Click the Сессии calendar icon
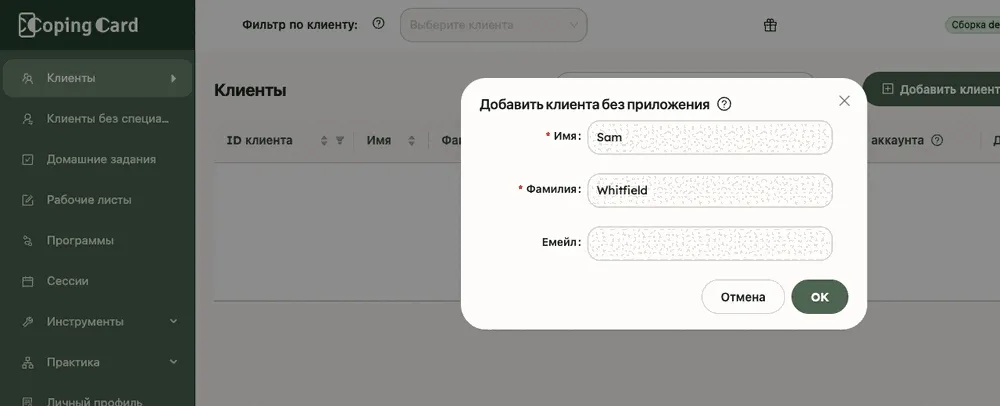 27,281
